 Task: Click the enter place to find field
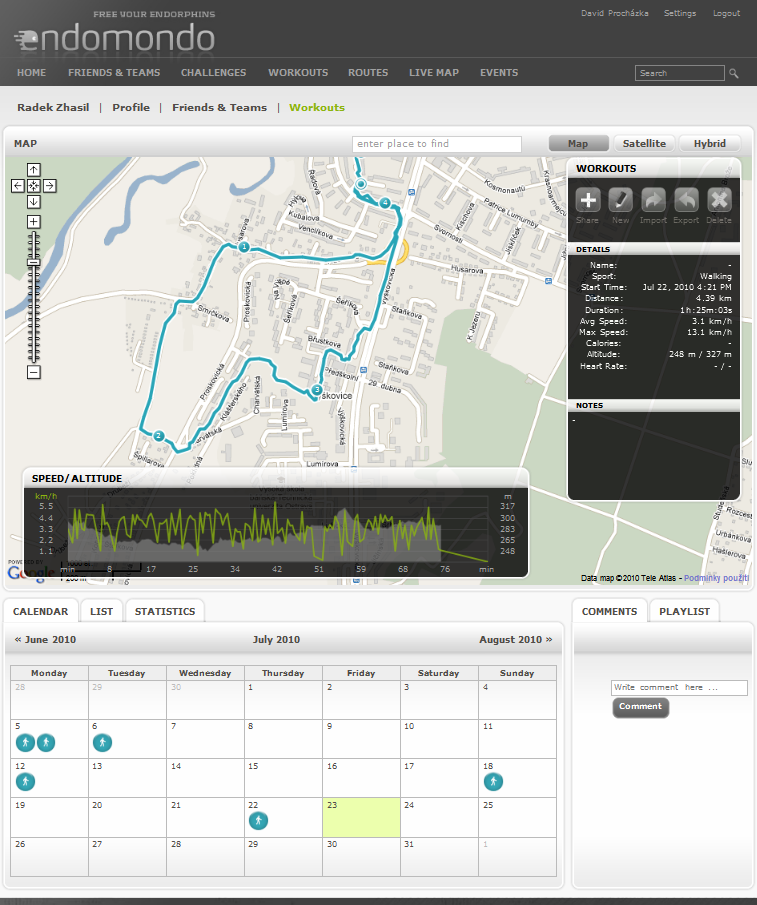(437, 144)
